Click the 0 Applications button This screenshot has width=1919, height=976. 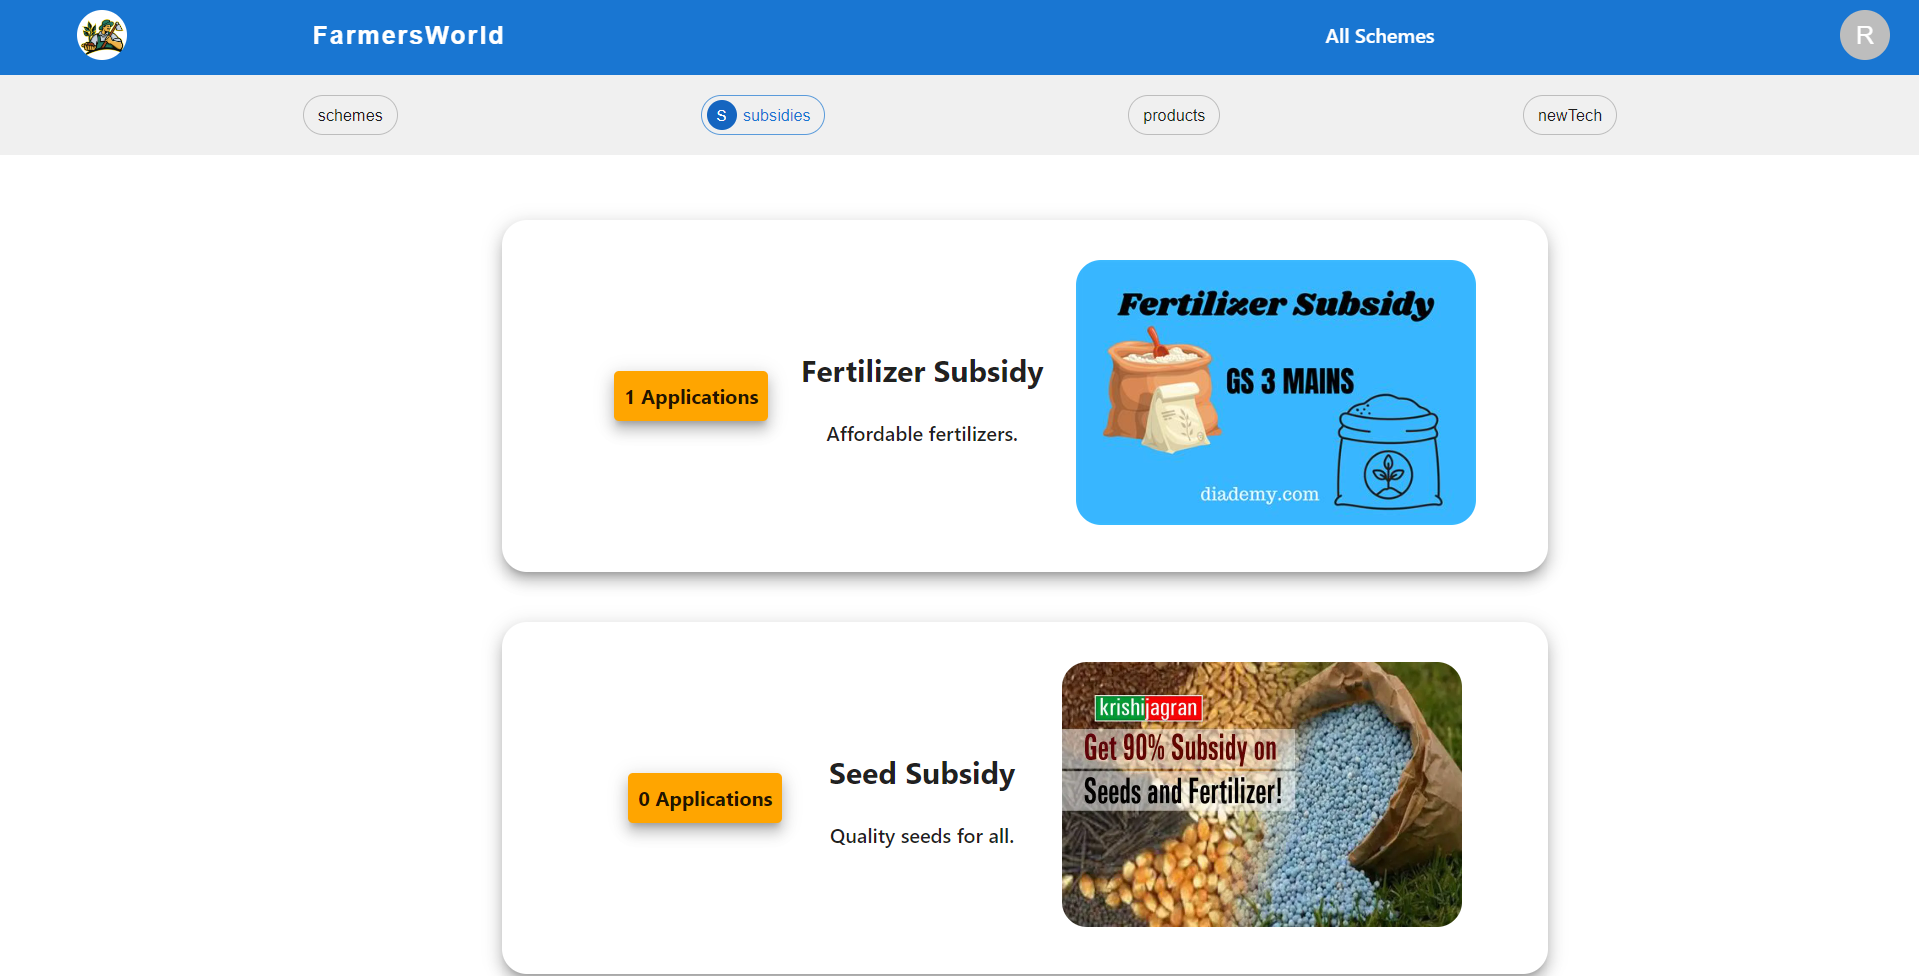(x=705, y=798)
